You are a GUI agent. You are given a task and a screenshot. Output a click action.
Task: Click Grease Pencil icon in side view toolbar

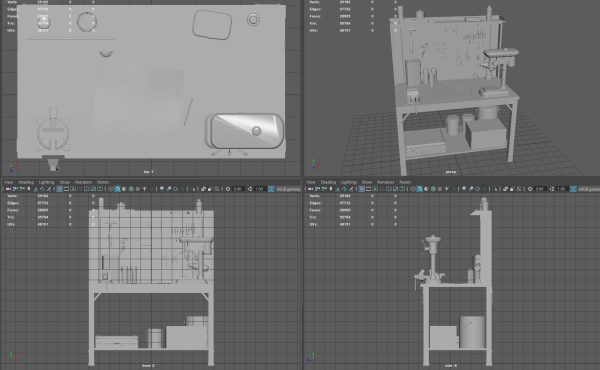(x=351, y=189)
